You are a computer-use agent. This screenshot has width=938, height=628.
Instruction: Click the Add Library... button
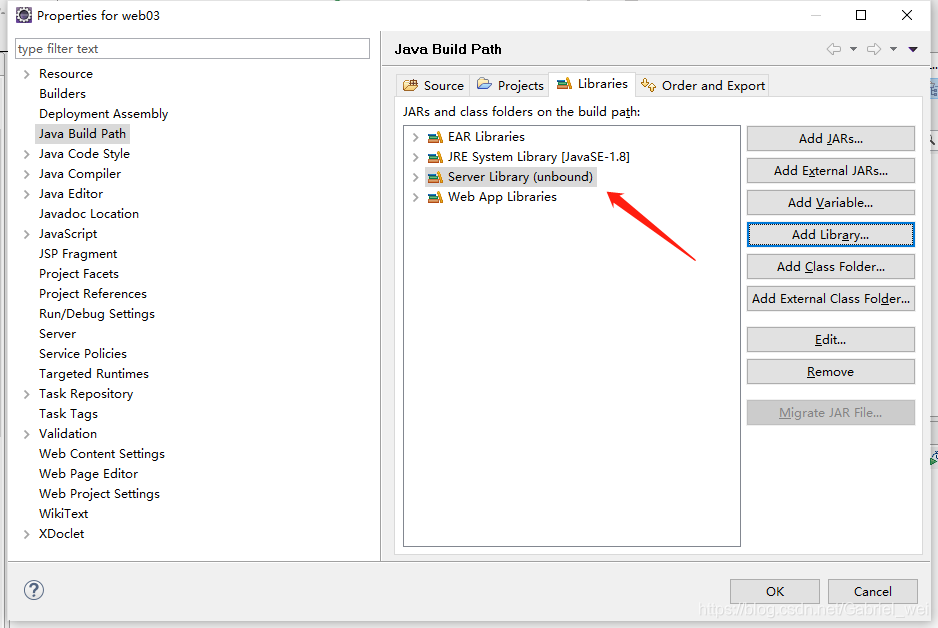click(830, 234)
